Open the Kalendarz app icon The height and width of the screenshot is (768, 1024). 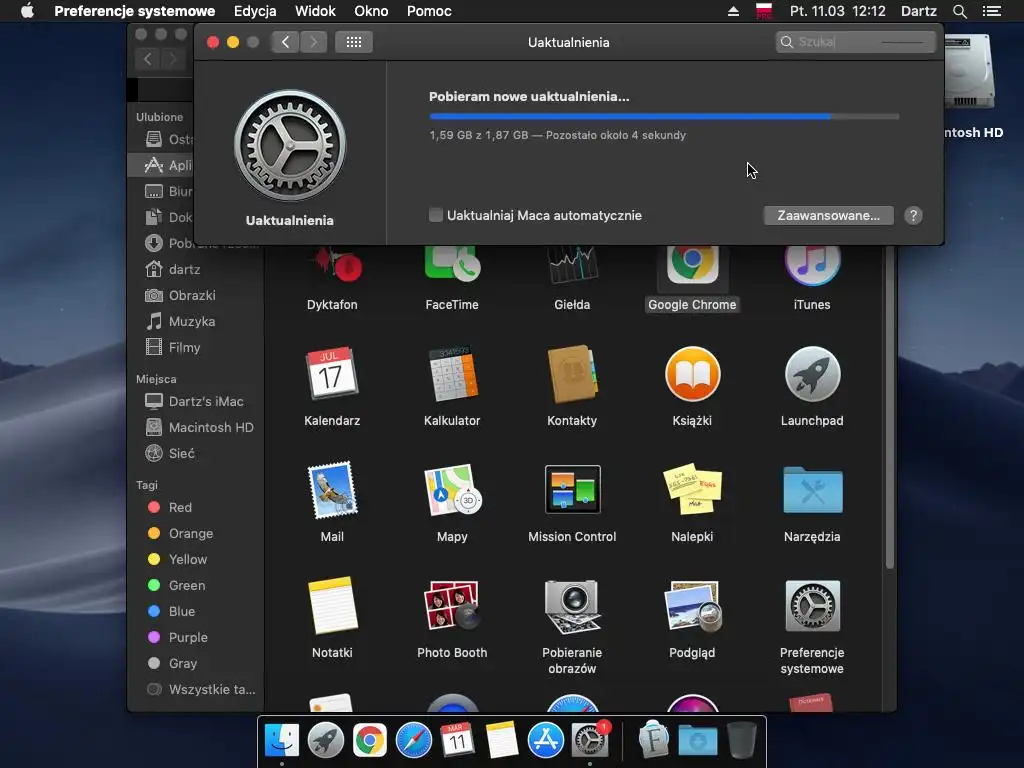(x=332, y=374)
